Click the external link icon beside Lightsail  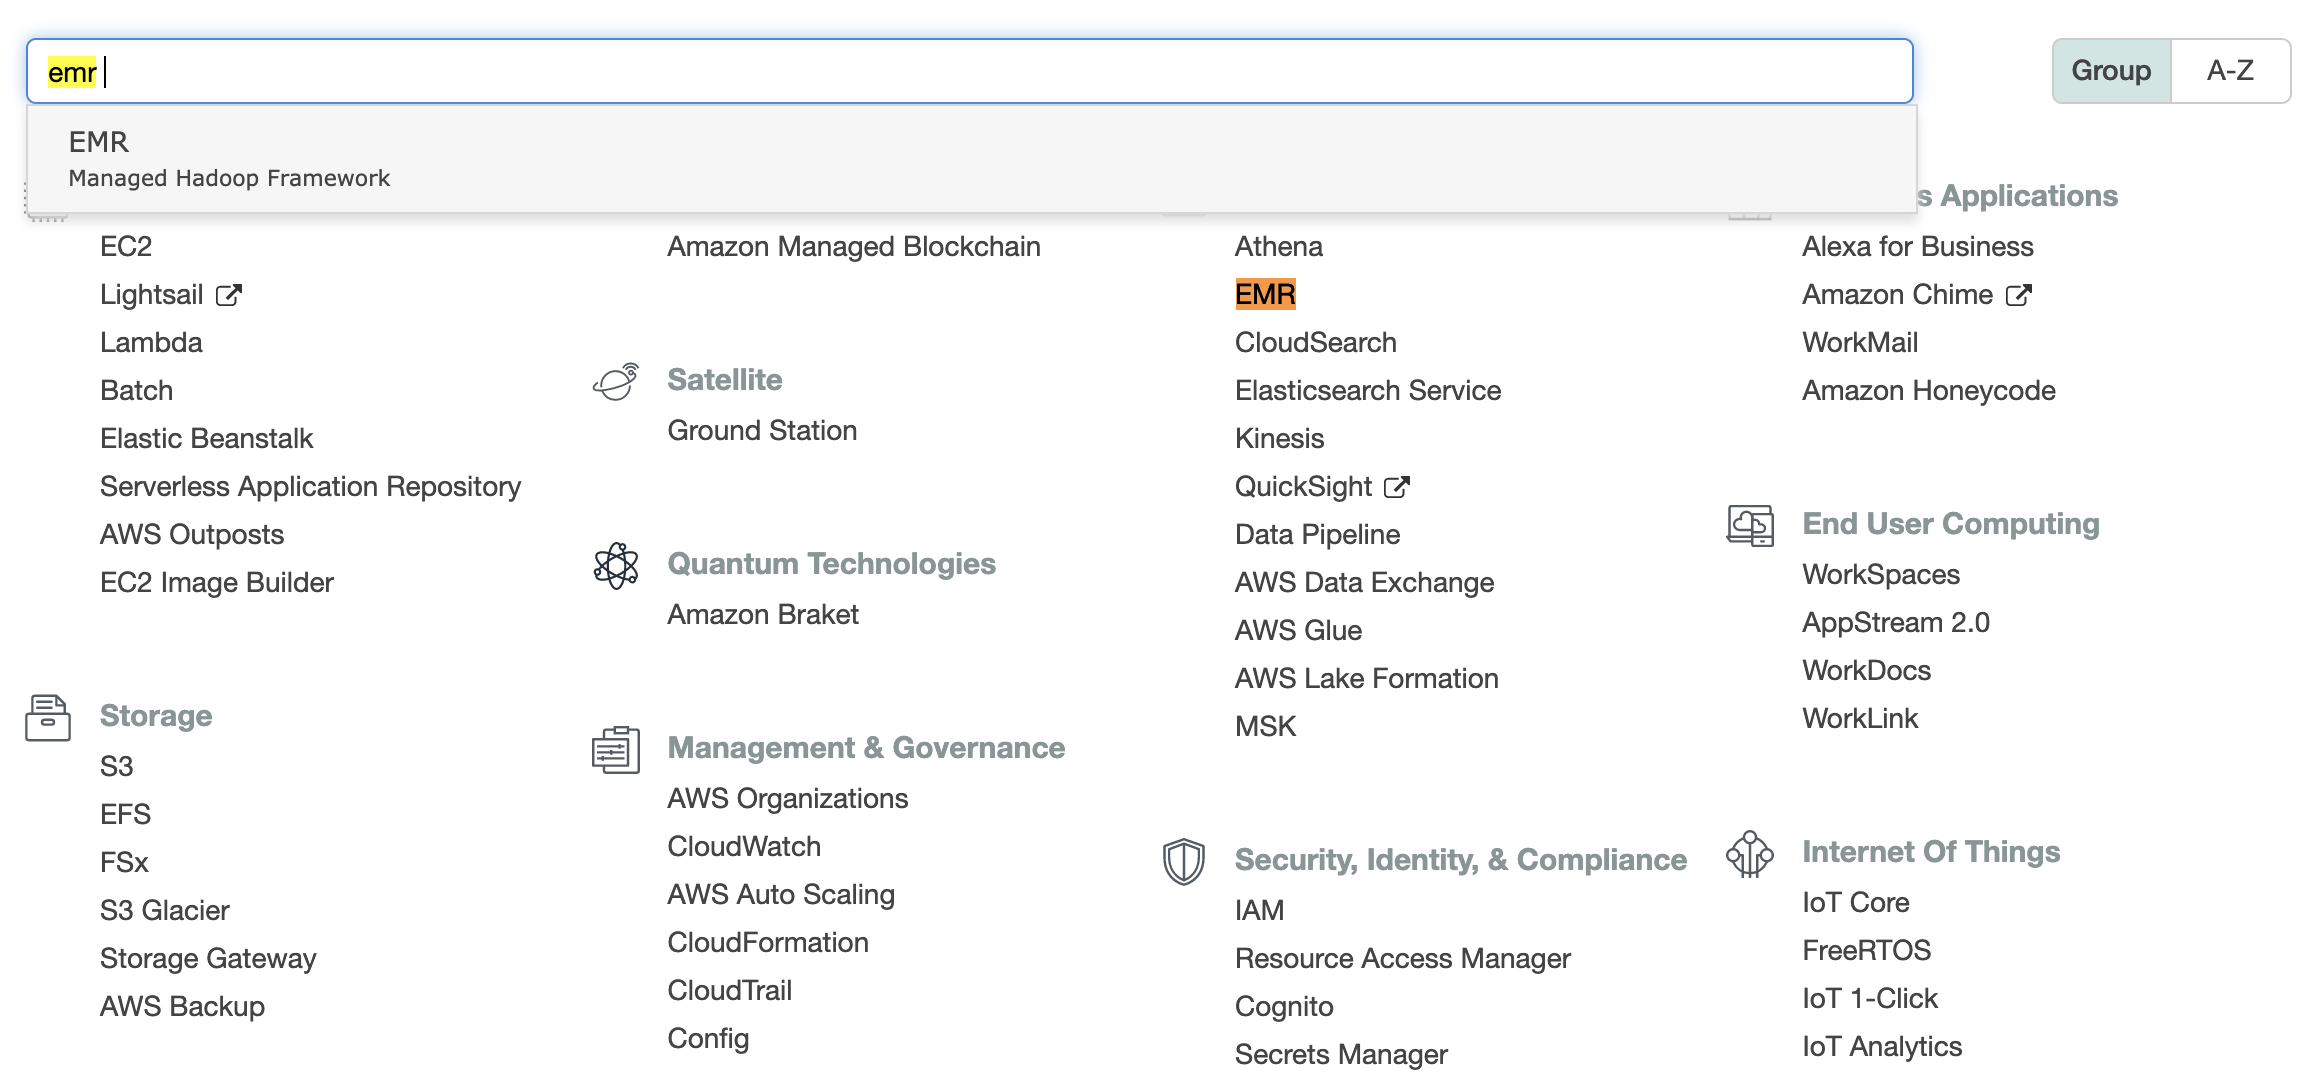229,295
